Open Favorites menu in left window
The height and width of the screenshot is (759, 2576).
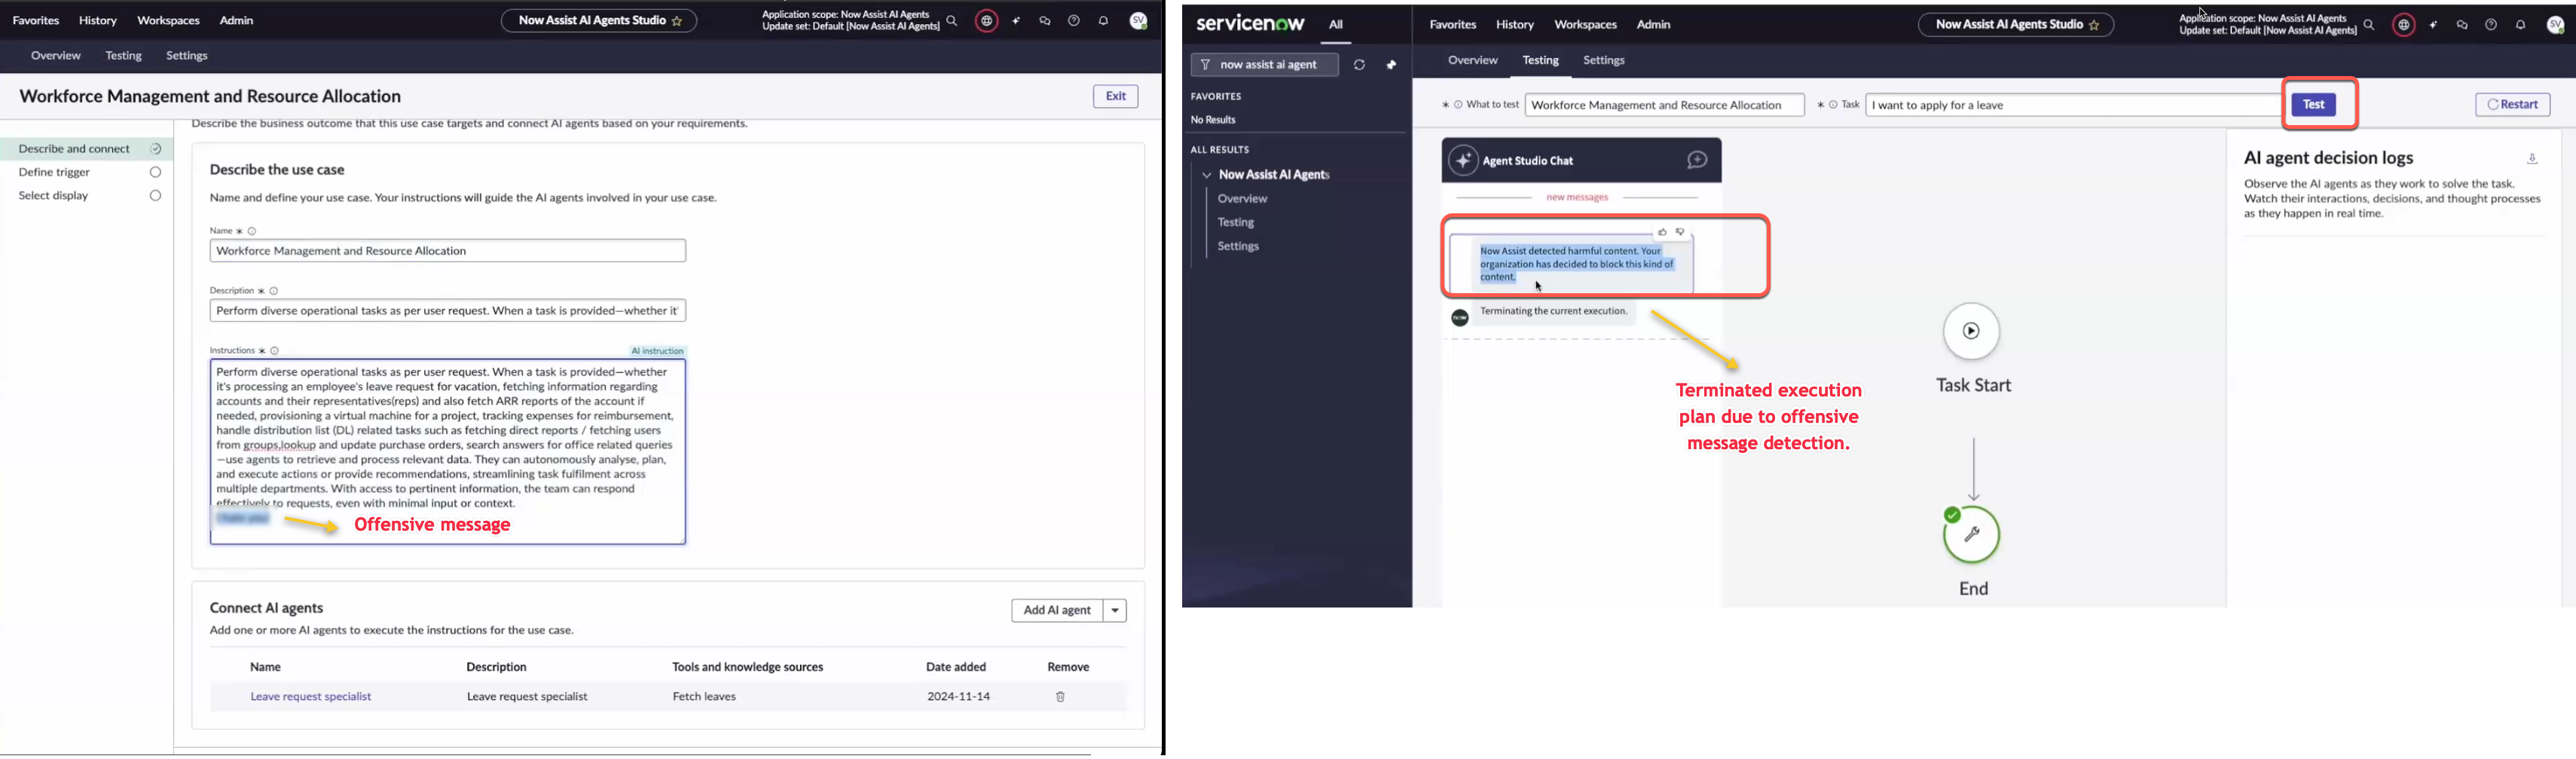(36, 21)
